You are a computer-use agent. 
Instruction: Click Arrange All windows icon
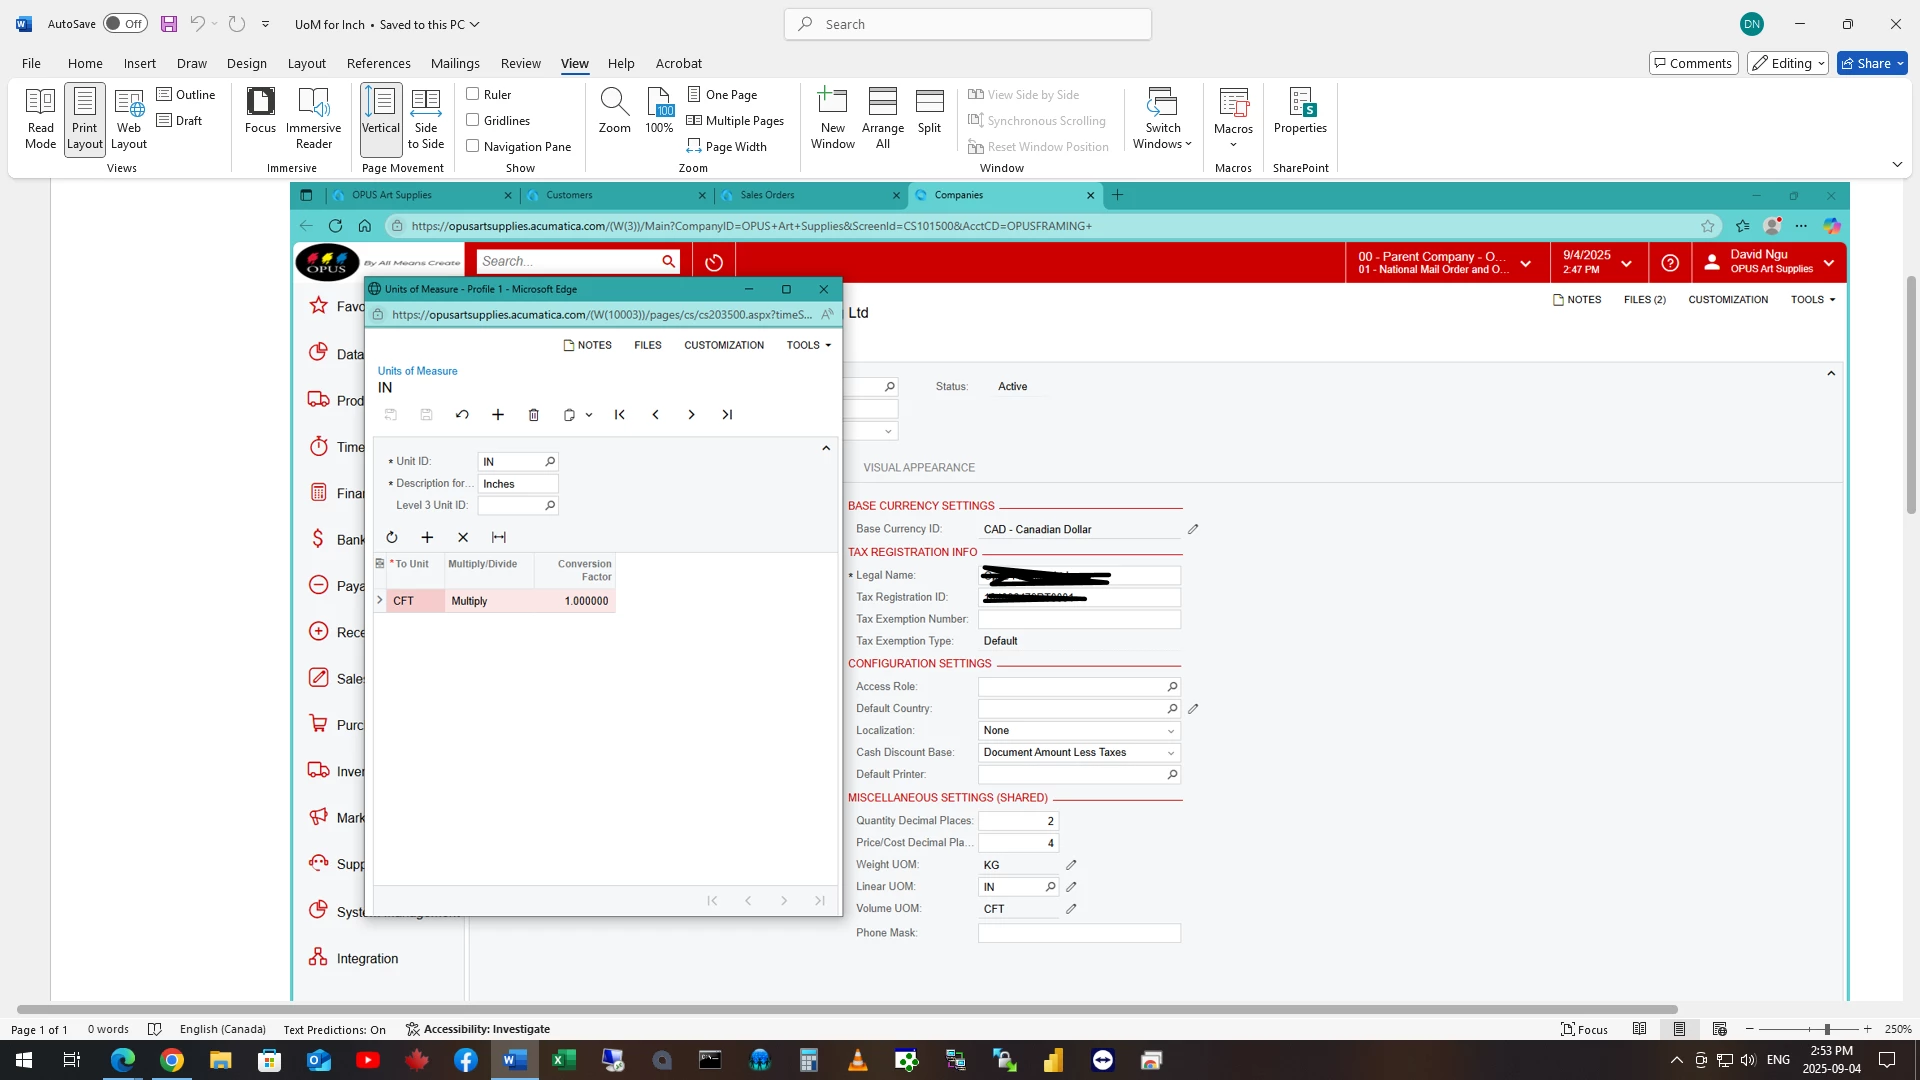882,118
